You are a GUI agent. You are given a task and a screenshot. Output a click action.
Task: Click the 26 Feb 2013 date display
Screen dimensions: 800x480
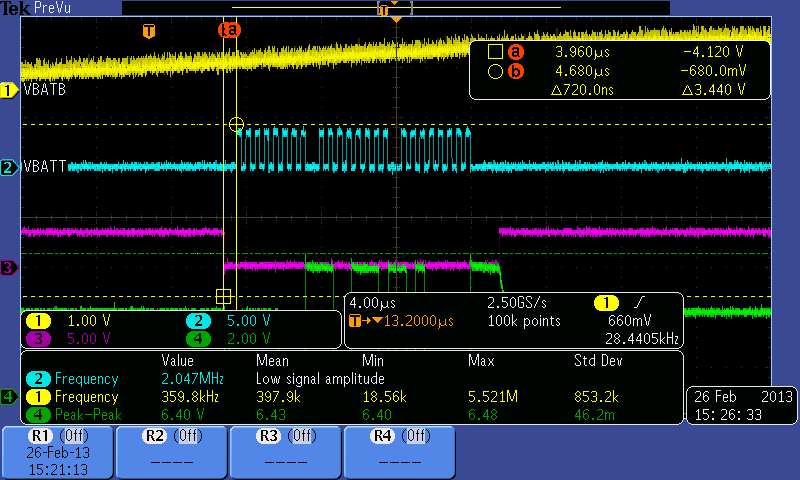(x=743, y=397)
